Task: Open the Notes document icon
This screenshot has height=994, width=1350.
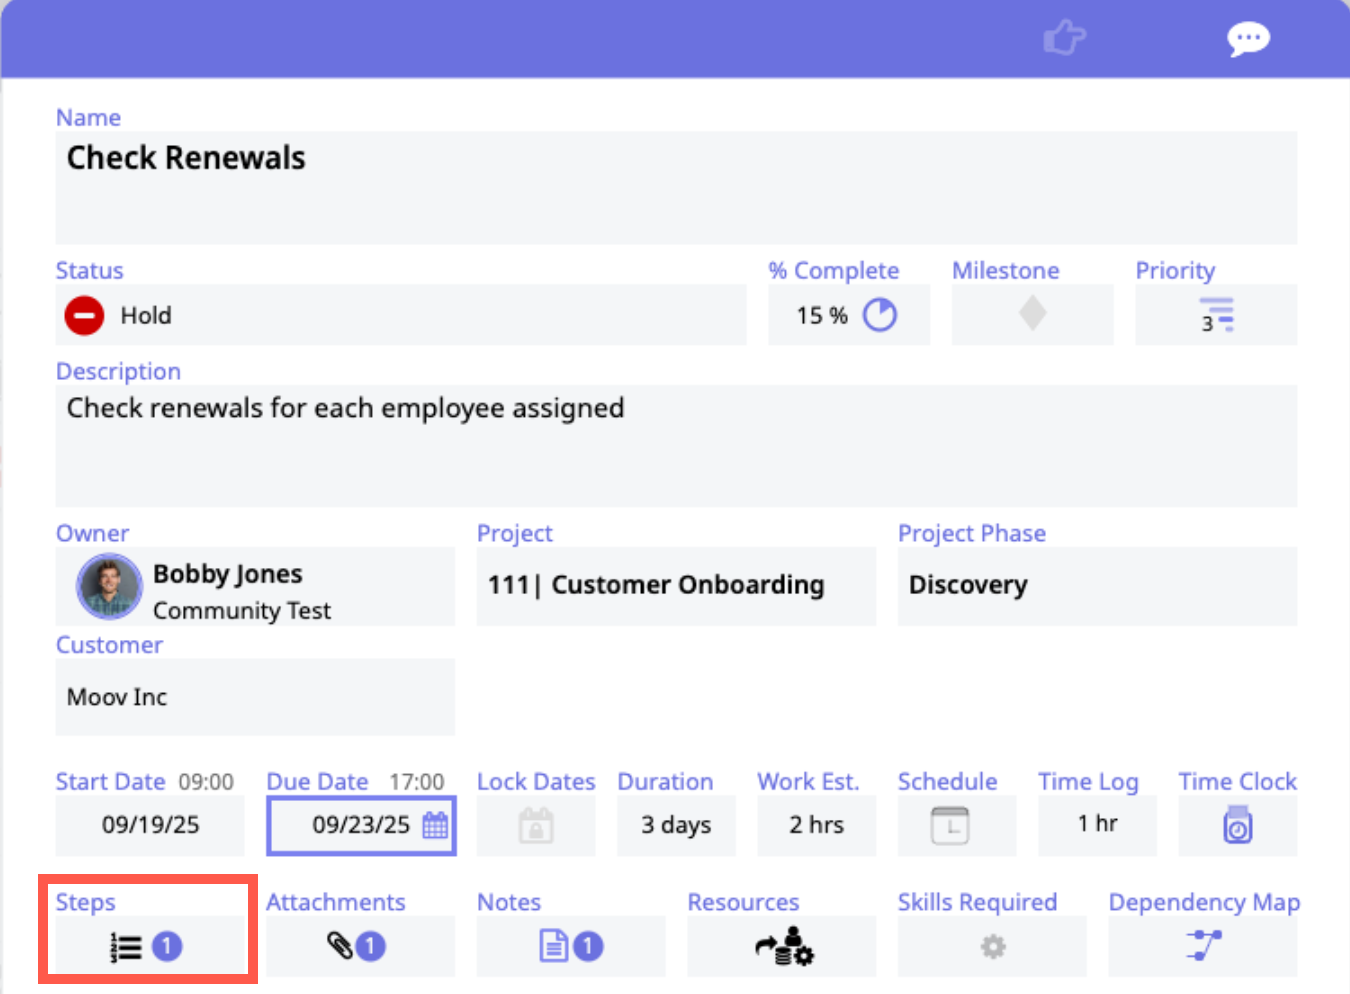Action: point(554,946)
